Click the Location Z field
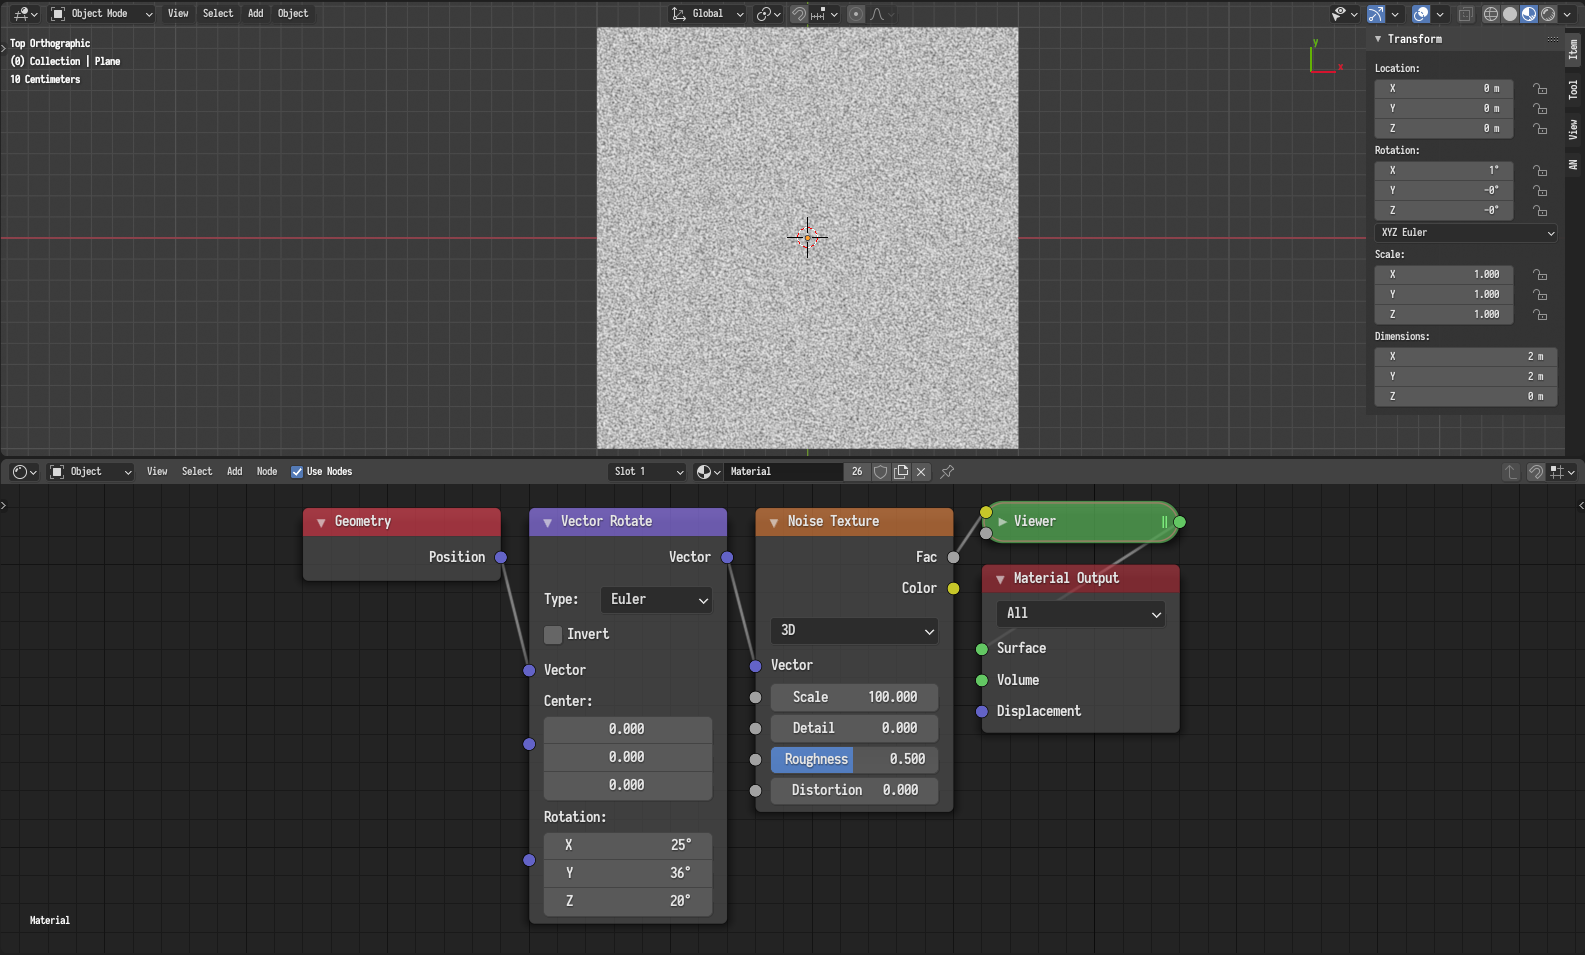Viewport: 1585px width, 955px height. pyautogui.click(x=1444, y=129)
